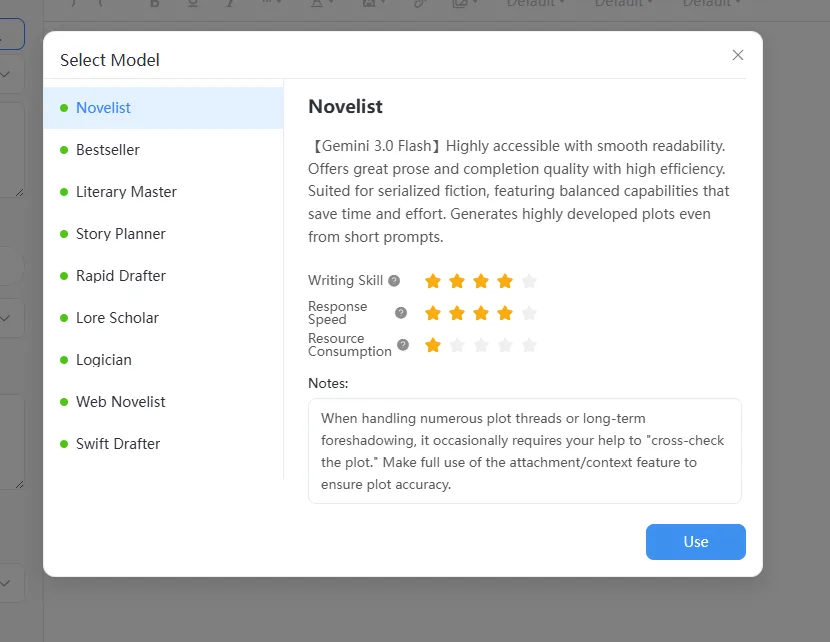
Task: Select the Lore Scholar model
Action: 164,318
